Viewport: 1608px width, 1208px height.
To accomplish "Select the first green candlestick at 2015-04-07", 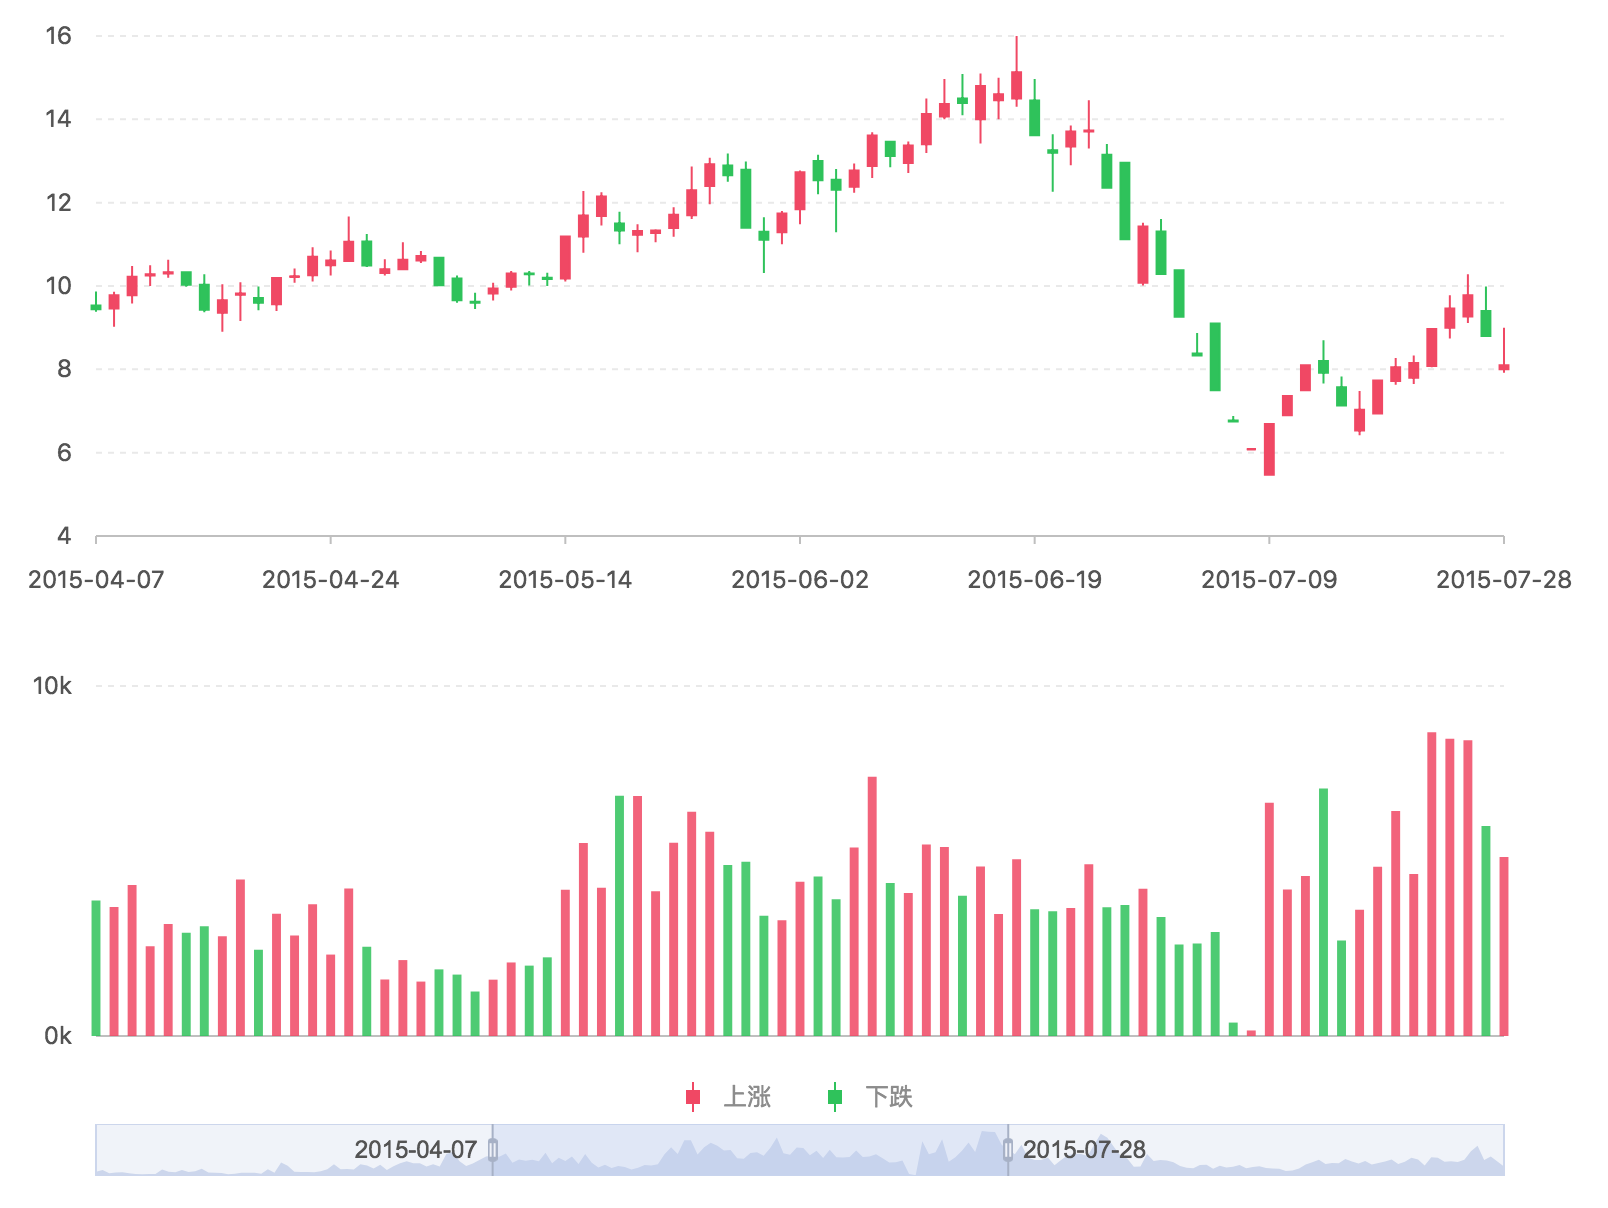I will pos(96,307).
